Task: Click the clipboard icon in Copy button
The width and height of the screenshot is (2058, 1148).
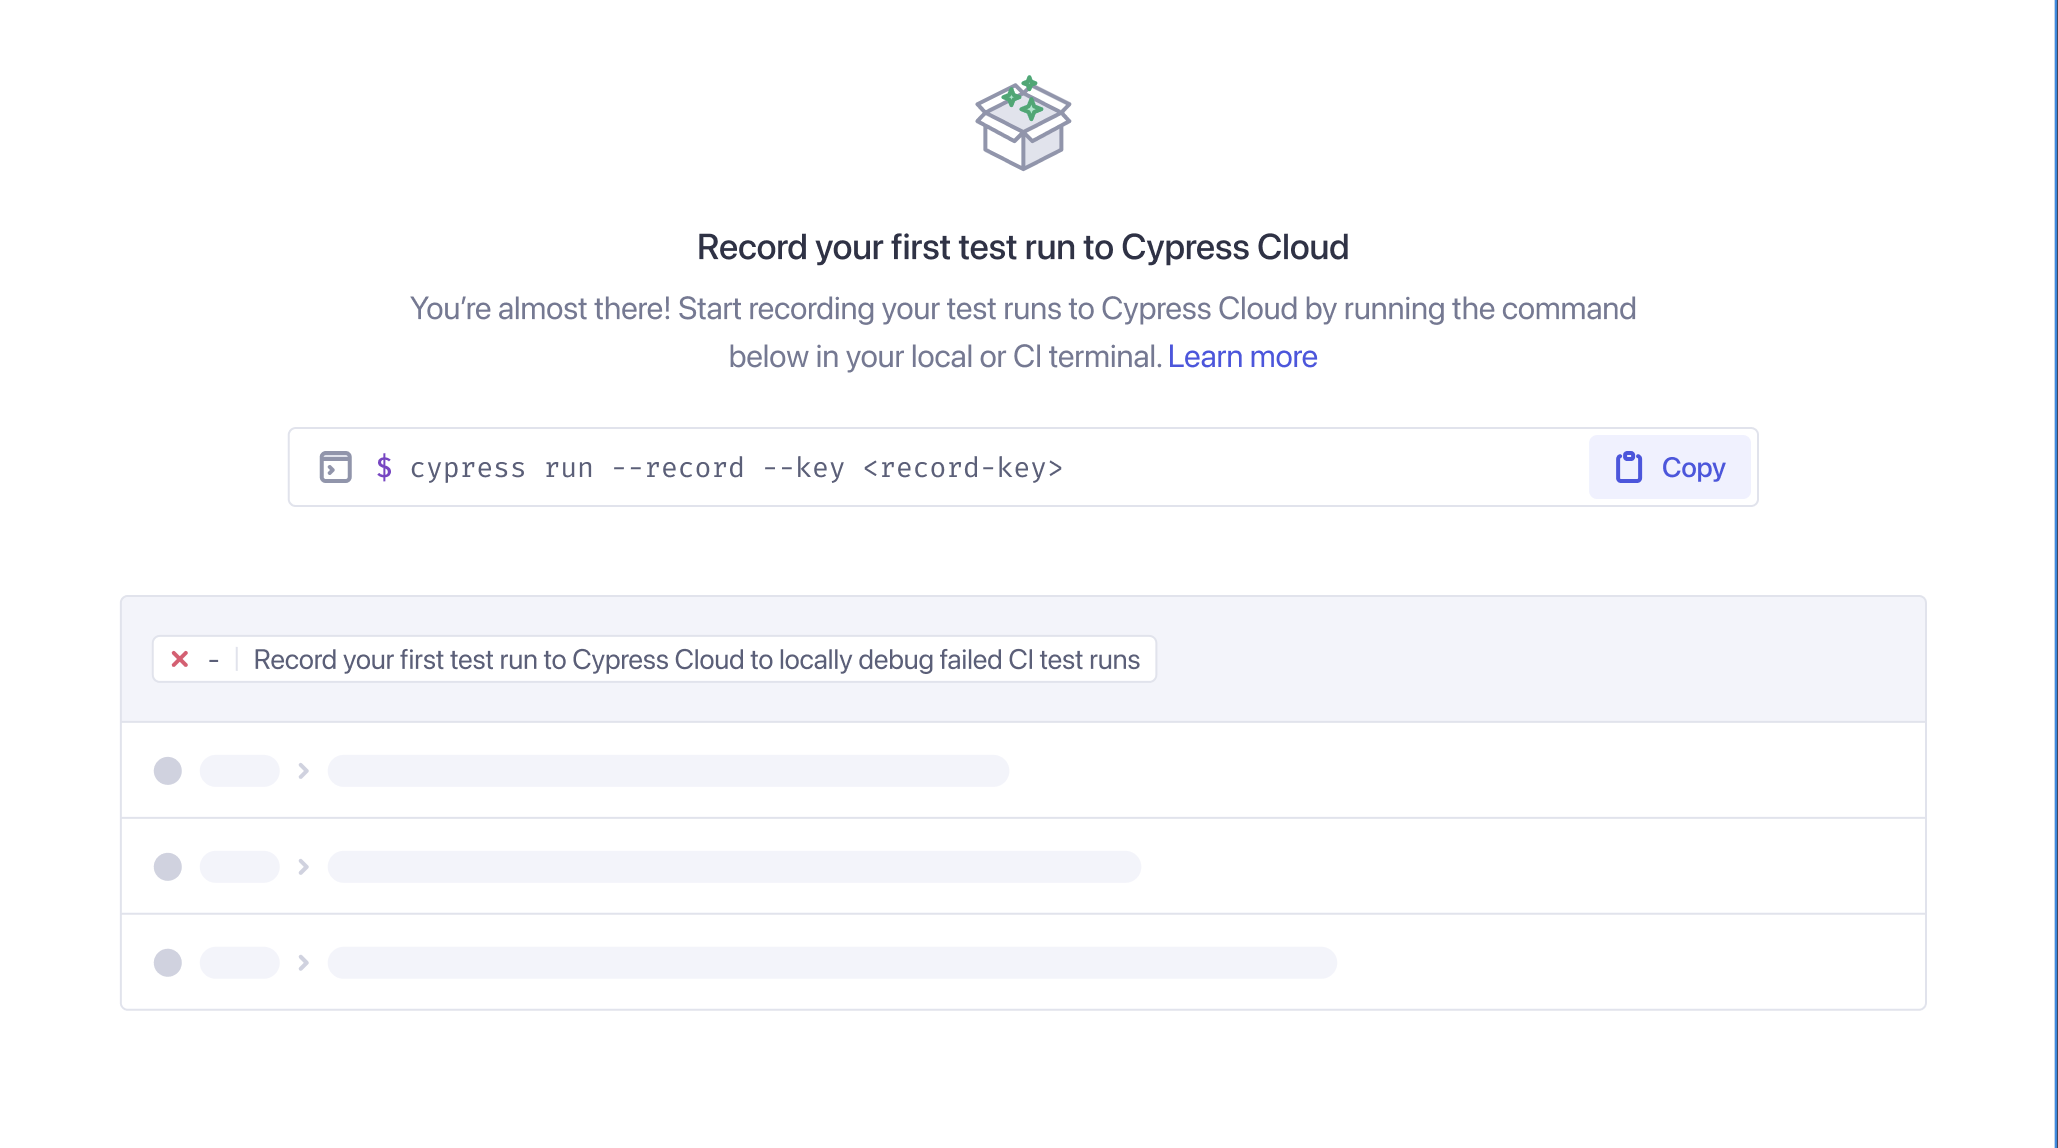Action: [1629, 467]
